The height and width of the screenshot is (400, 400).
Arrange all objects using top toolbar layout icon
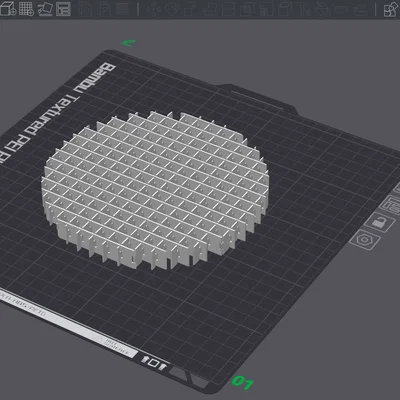click(x=63, y=9)
